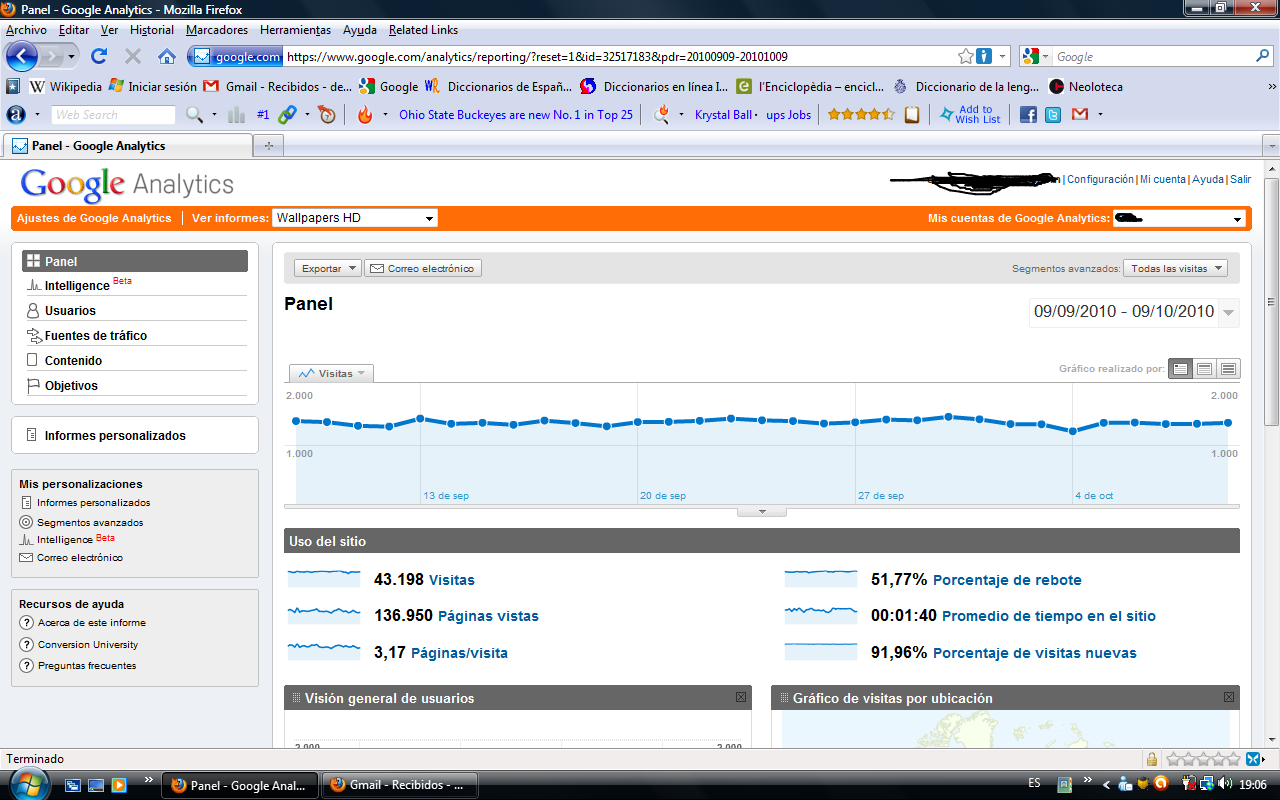Open the Related Links menu
The image size is (1280, 800).
(423, 30)
